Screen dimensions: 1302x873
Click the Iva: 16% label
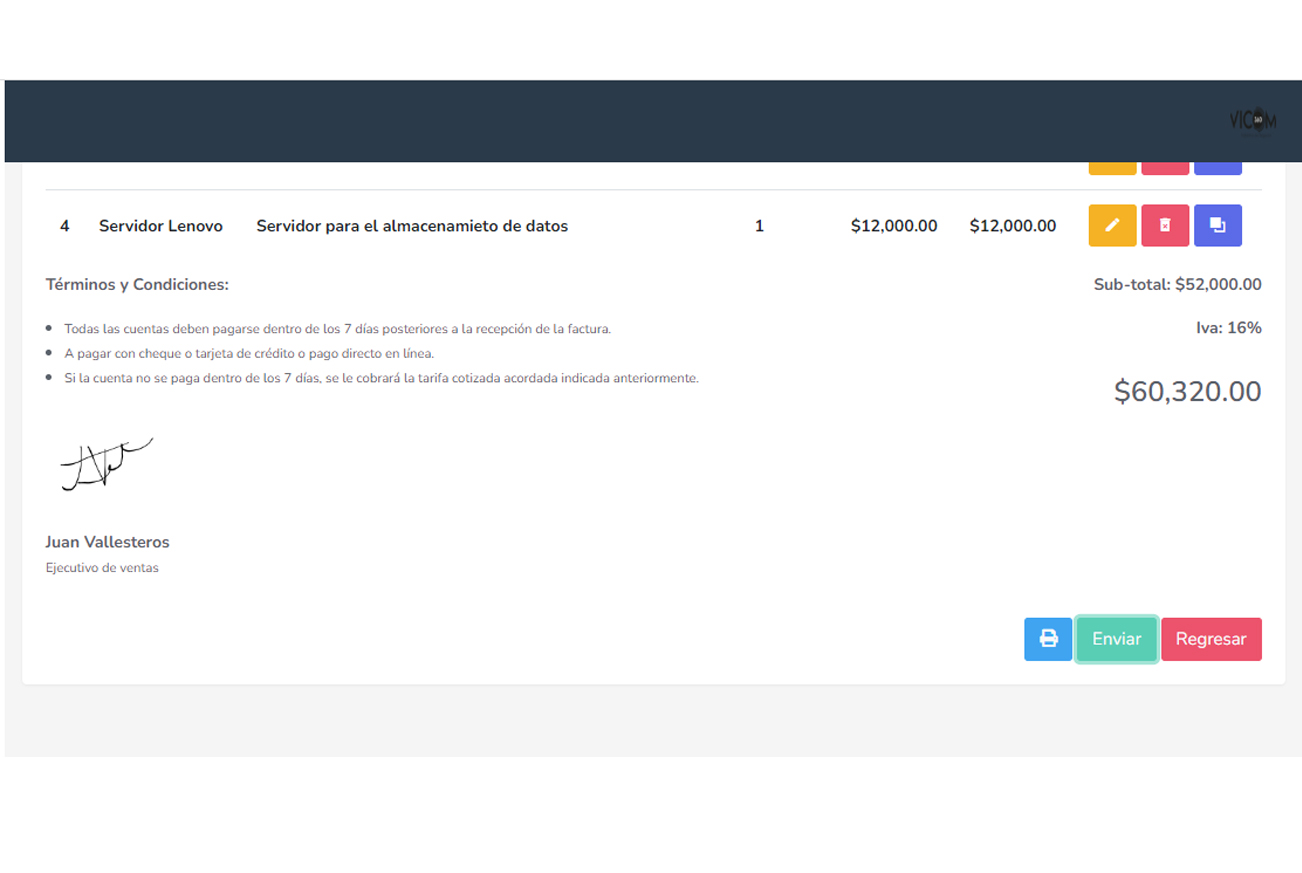[x=1228, y=328]
